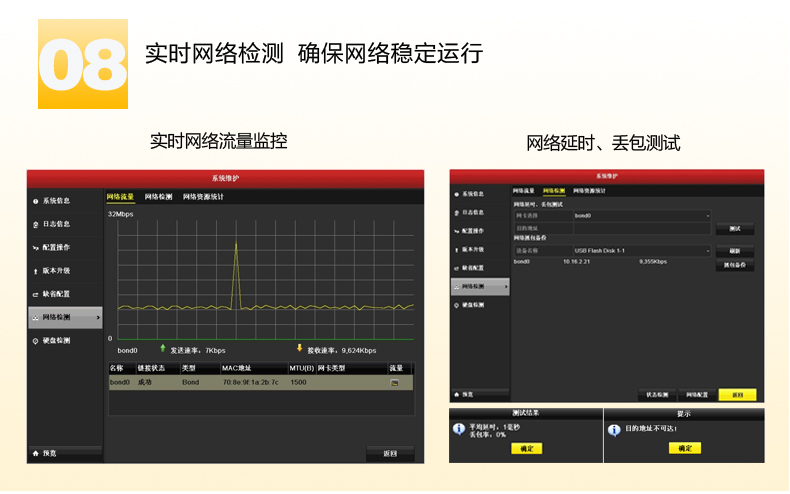The height and width of the screenshot is (494, 790).
Task: Confirm the 测试结果 dialog with 确定
Action: (x=526, y=449)
